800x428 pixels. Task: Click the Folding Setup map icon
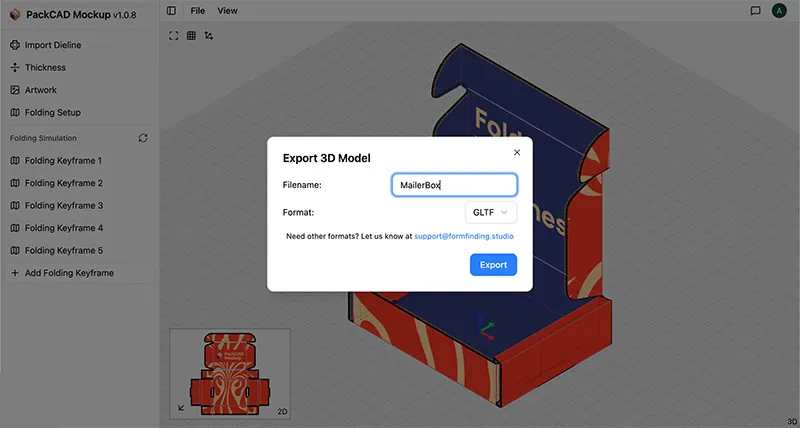click(15, 112)
